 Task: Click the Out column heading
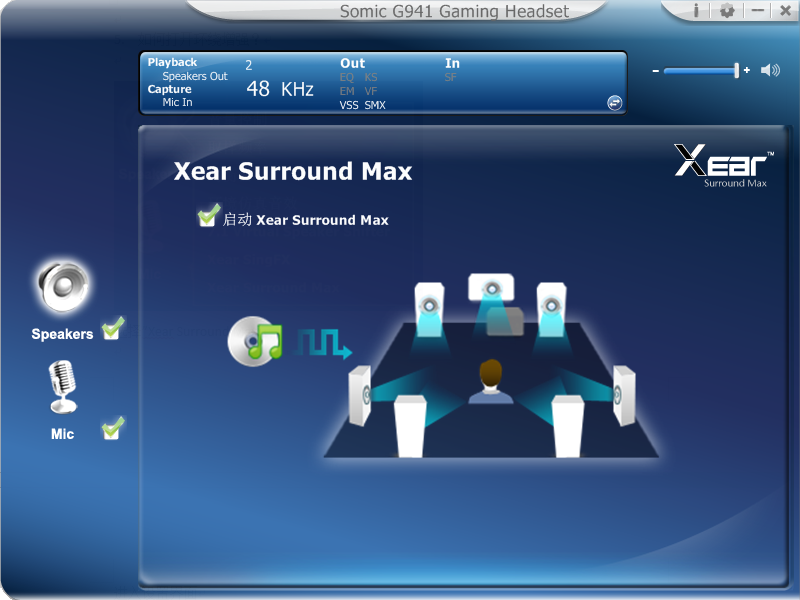(x=353, y=63)
